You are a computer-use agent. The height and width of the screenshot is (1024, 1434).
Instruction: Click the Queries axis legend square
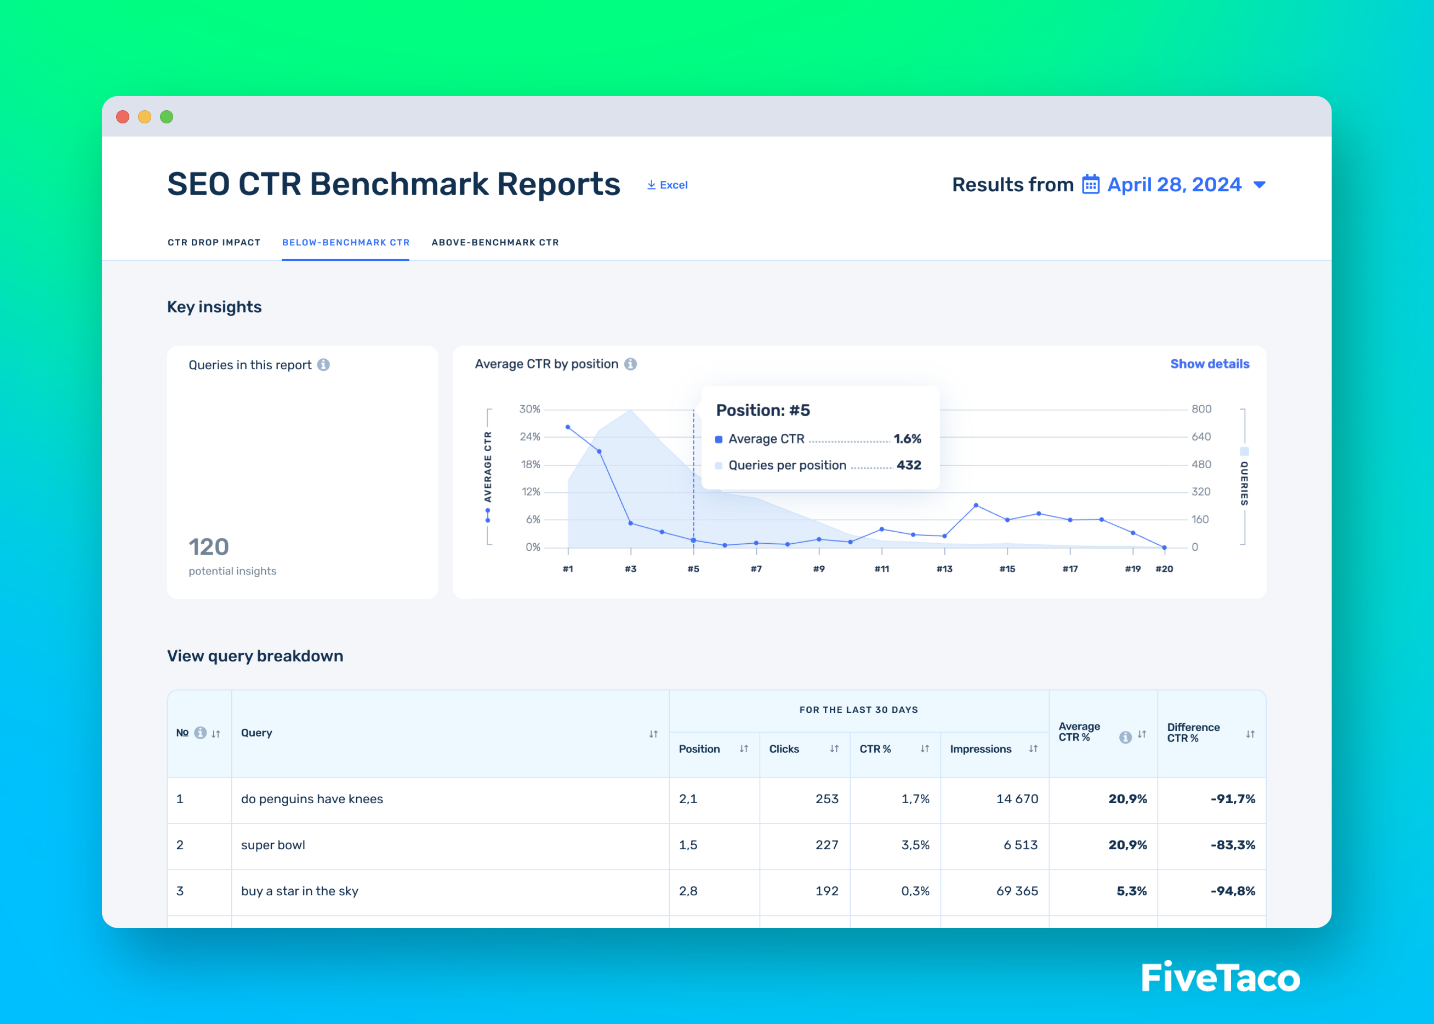pos(1244,452)
